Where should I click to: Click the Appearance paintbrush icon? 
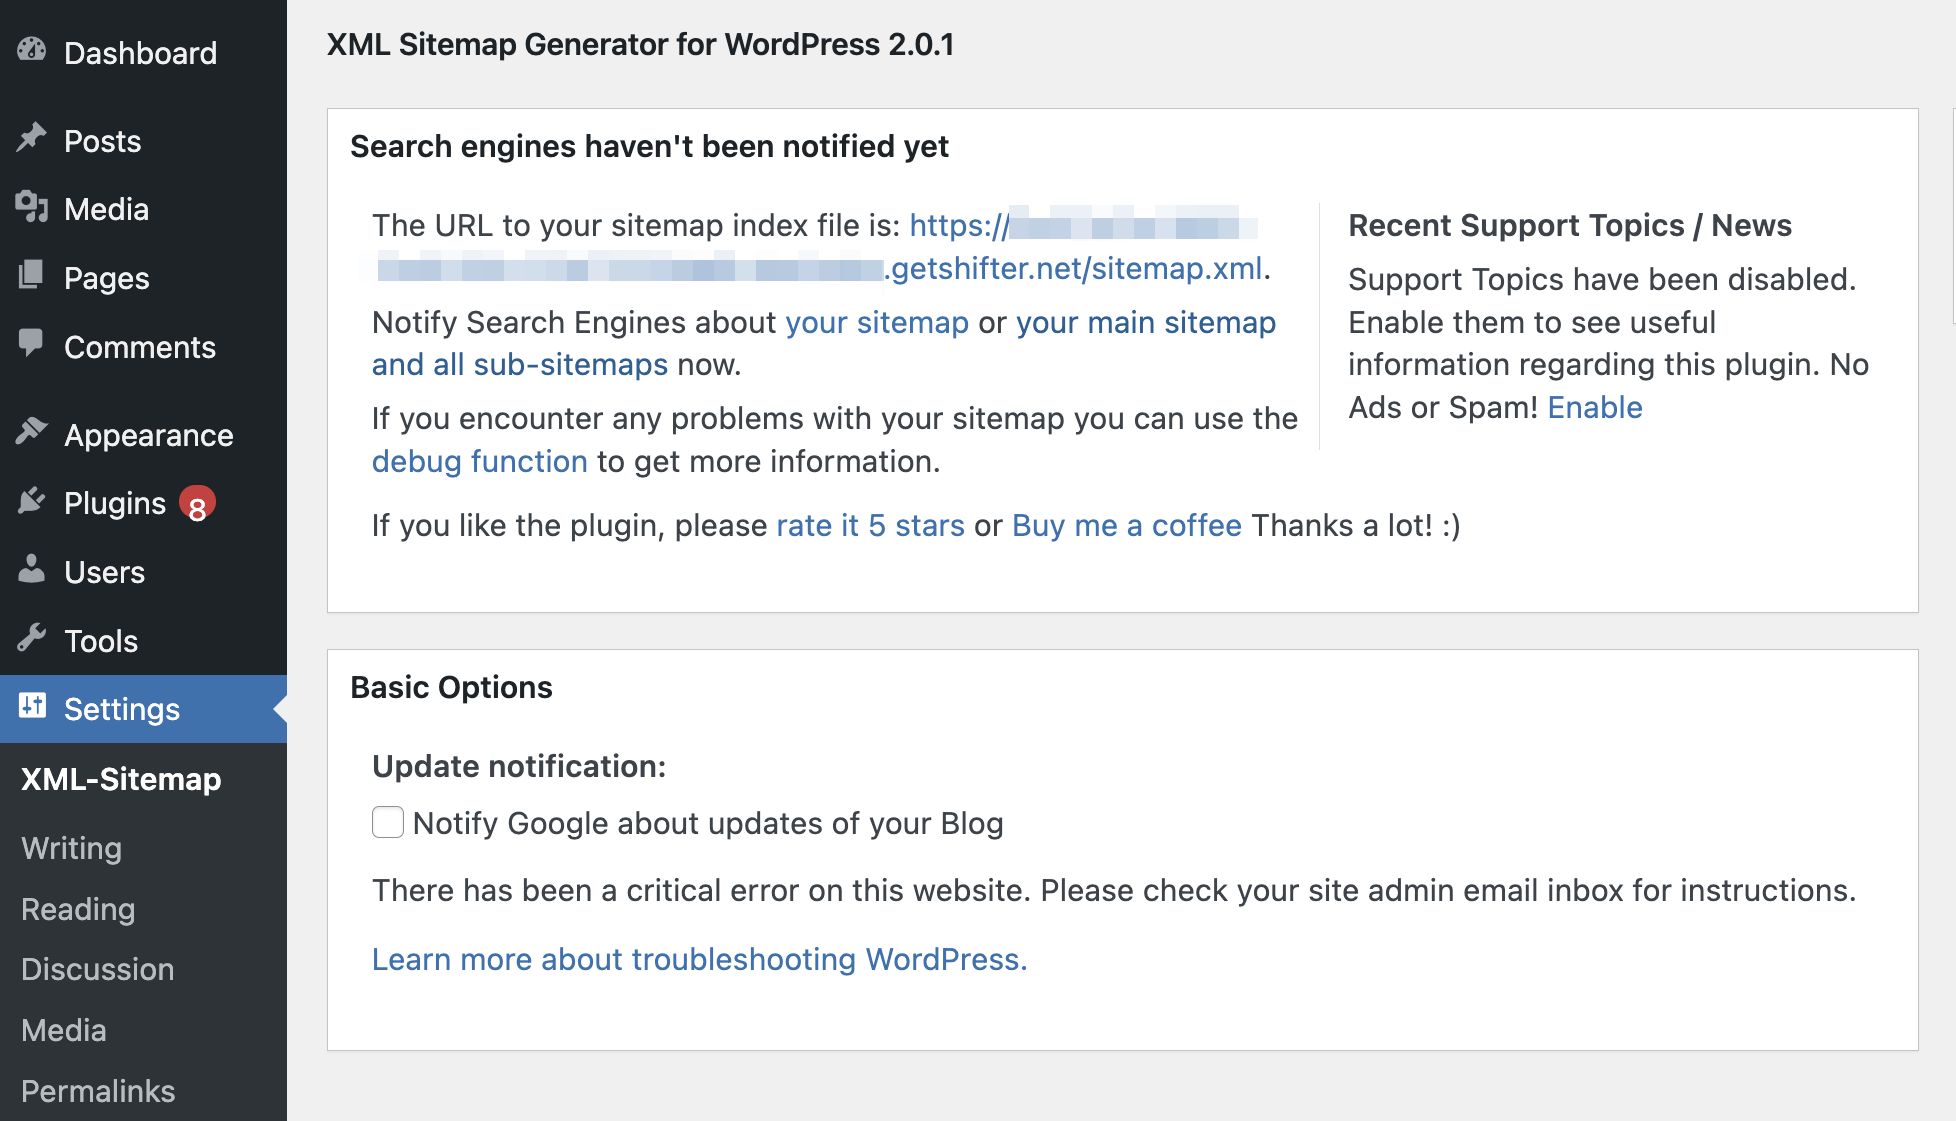[x=32, y=432]
